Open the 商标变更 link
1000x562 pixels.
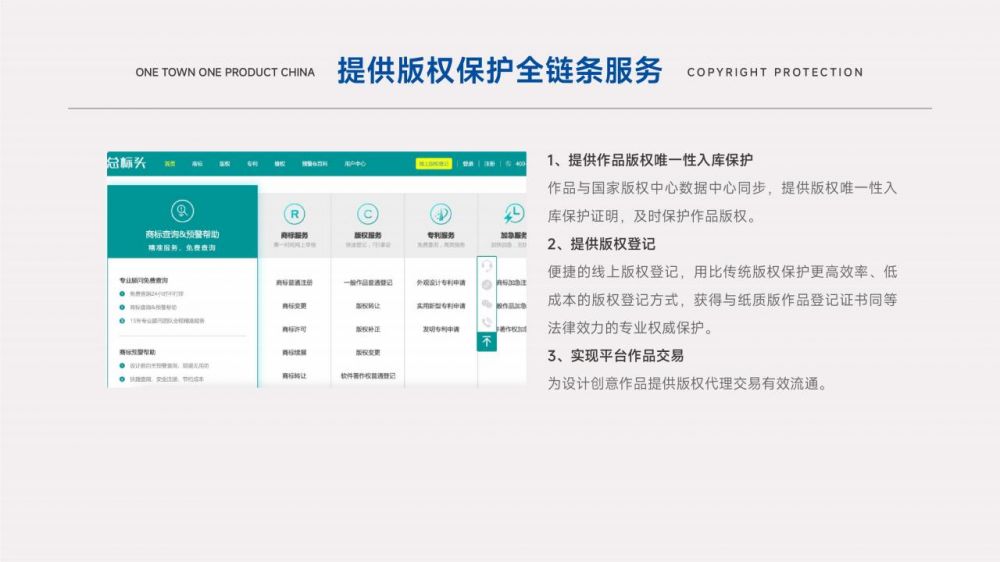click(x=294, y=306)
